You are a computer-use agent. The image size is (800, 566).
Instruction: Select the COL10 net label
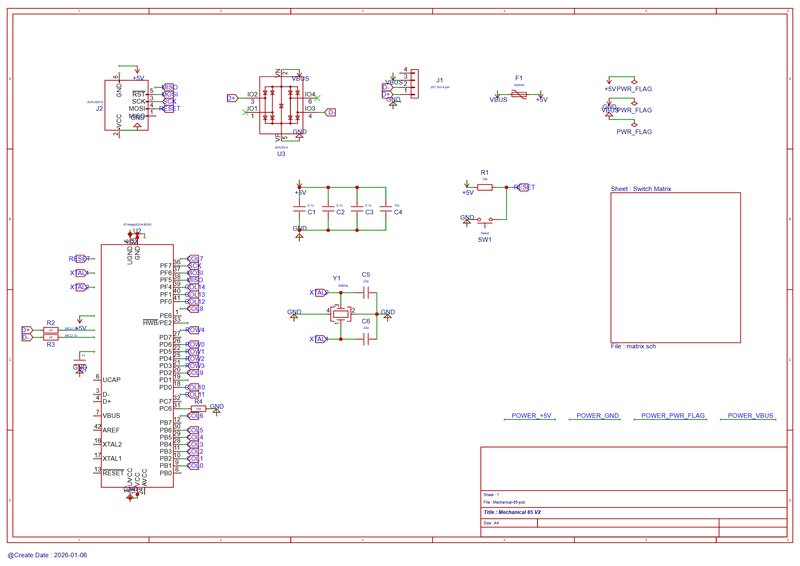[x=194, y=387]
